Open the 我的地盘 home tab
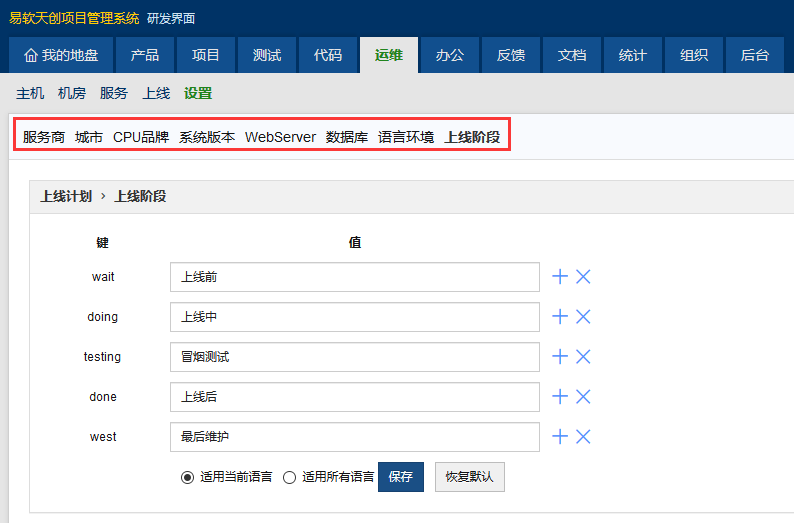794x523 pixels. click(x=61, y=55)
